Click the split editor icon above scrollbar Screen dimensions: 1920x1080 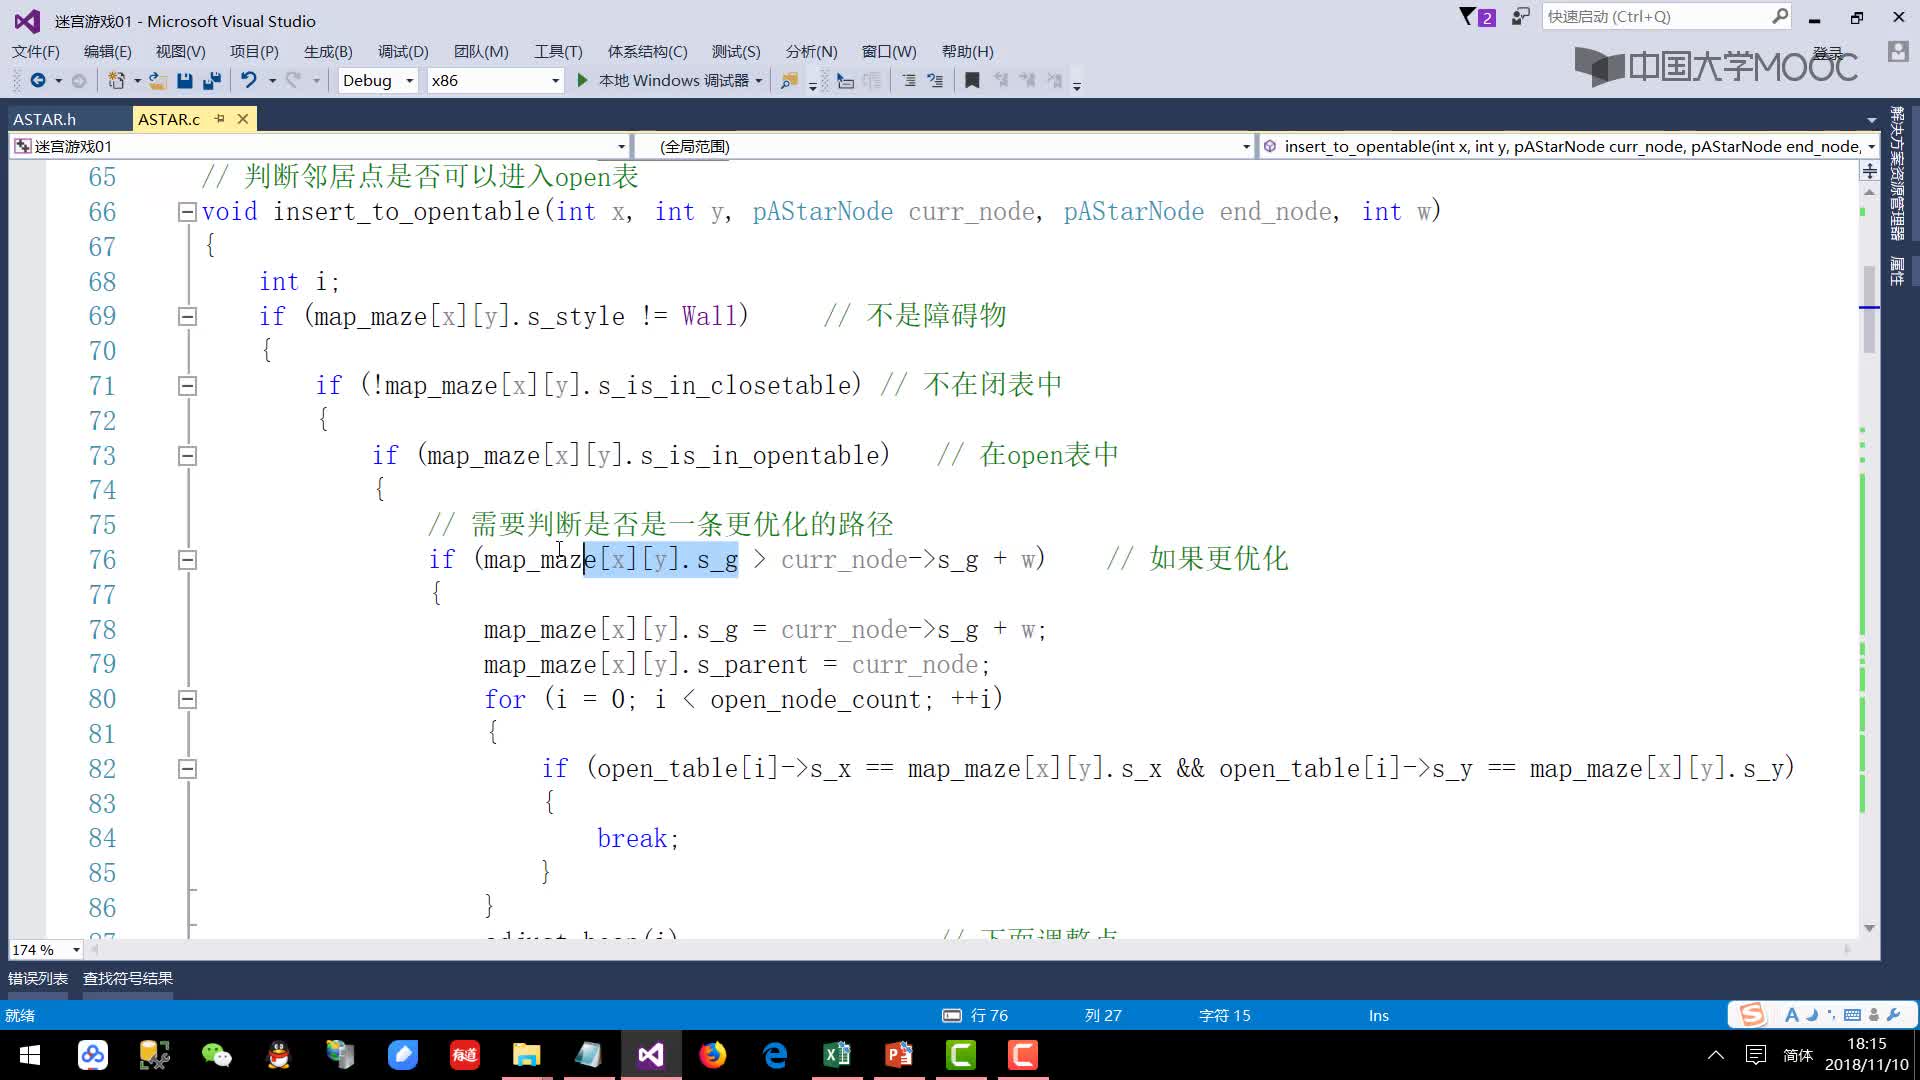tap(1869, 171)
